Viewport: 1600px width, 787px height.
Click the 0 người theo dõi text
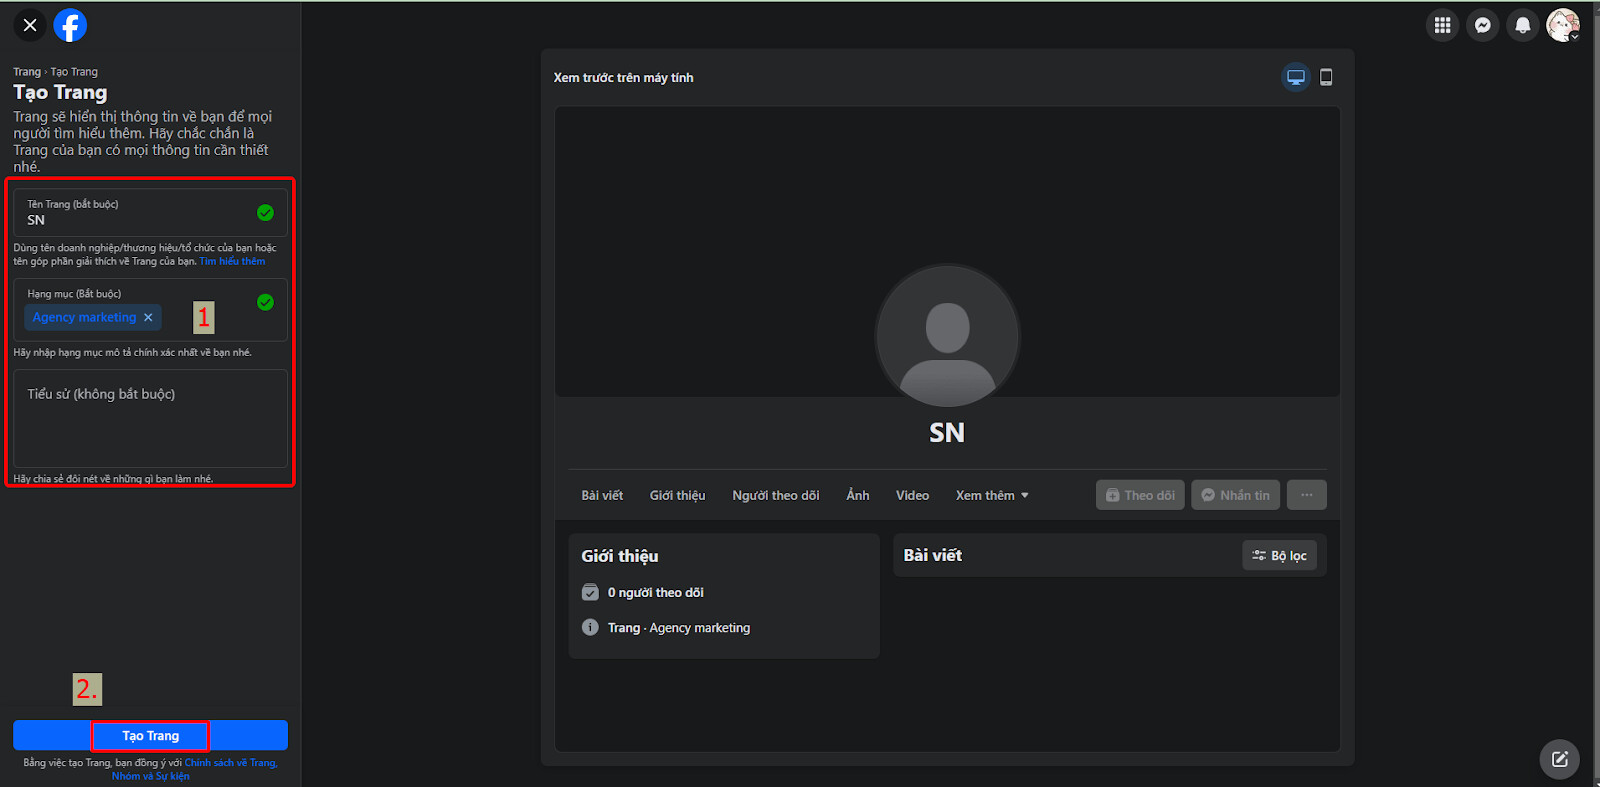(655, 592)
